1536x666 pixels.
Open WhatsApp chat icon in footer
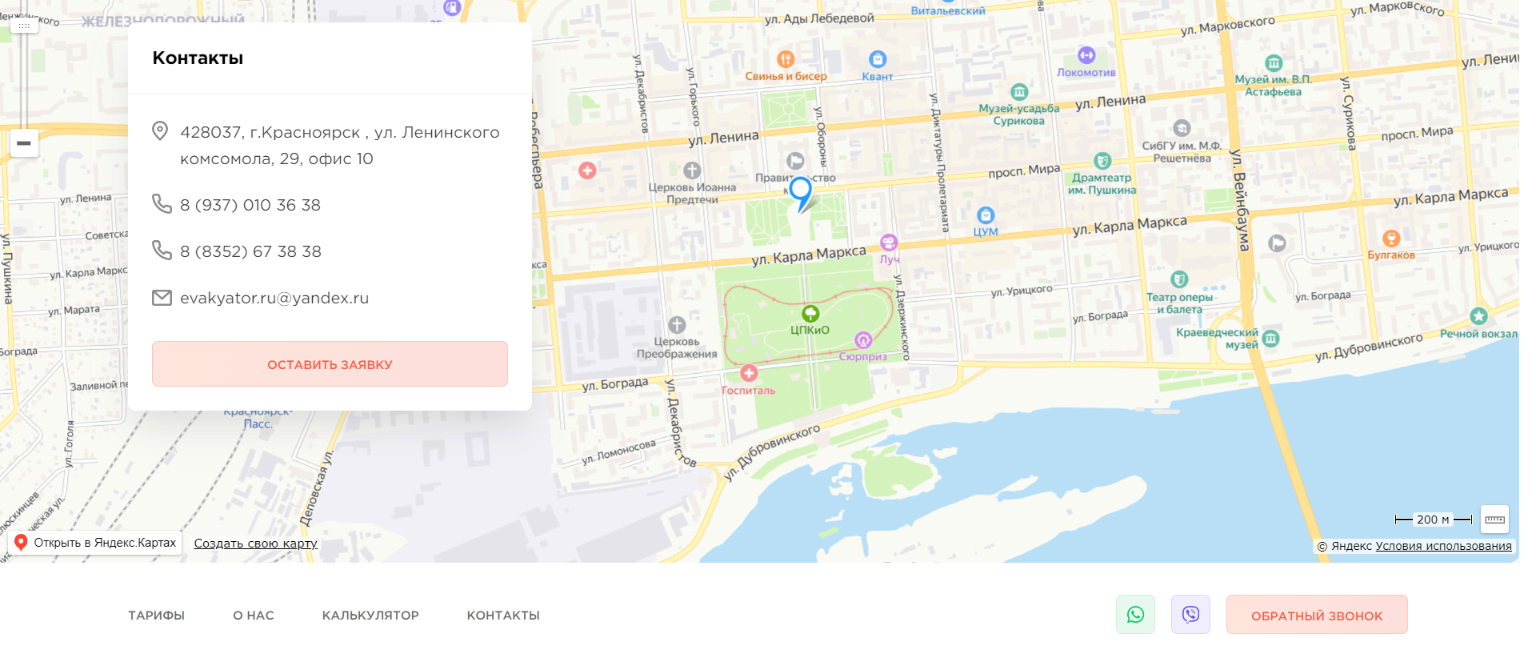pos(1135,615)
